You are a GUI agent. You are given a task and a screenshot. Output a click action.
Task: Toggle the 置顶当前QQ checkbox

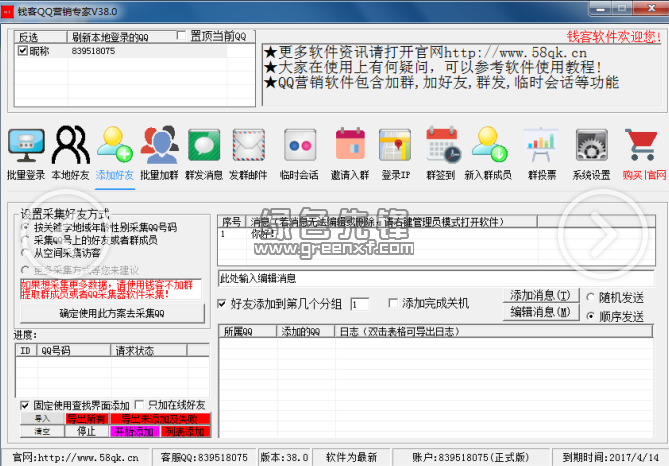coord(181,35)
